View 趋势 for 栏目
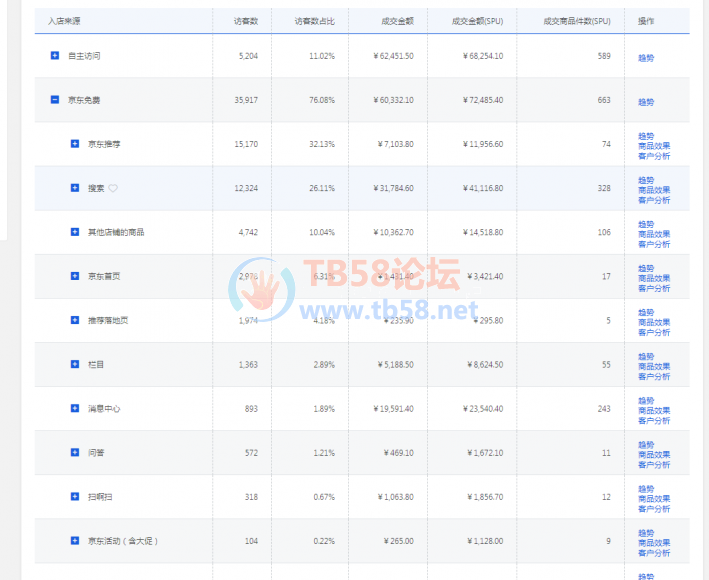Image resolution: width=709 pixels, height=580 pixels. point(646,356)
